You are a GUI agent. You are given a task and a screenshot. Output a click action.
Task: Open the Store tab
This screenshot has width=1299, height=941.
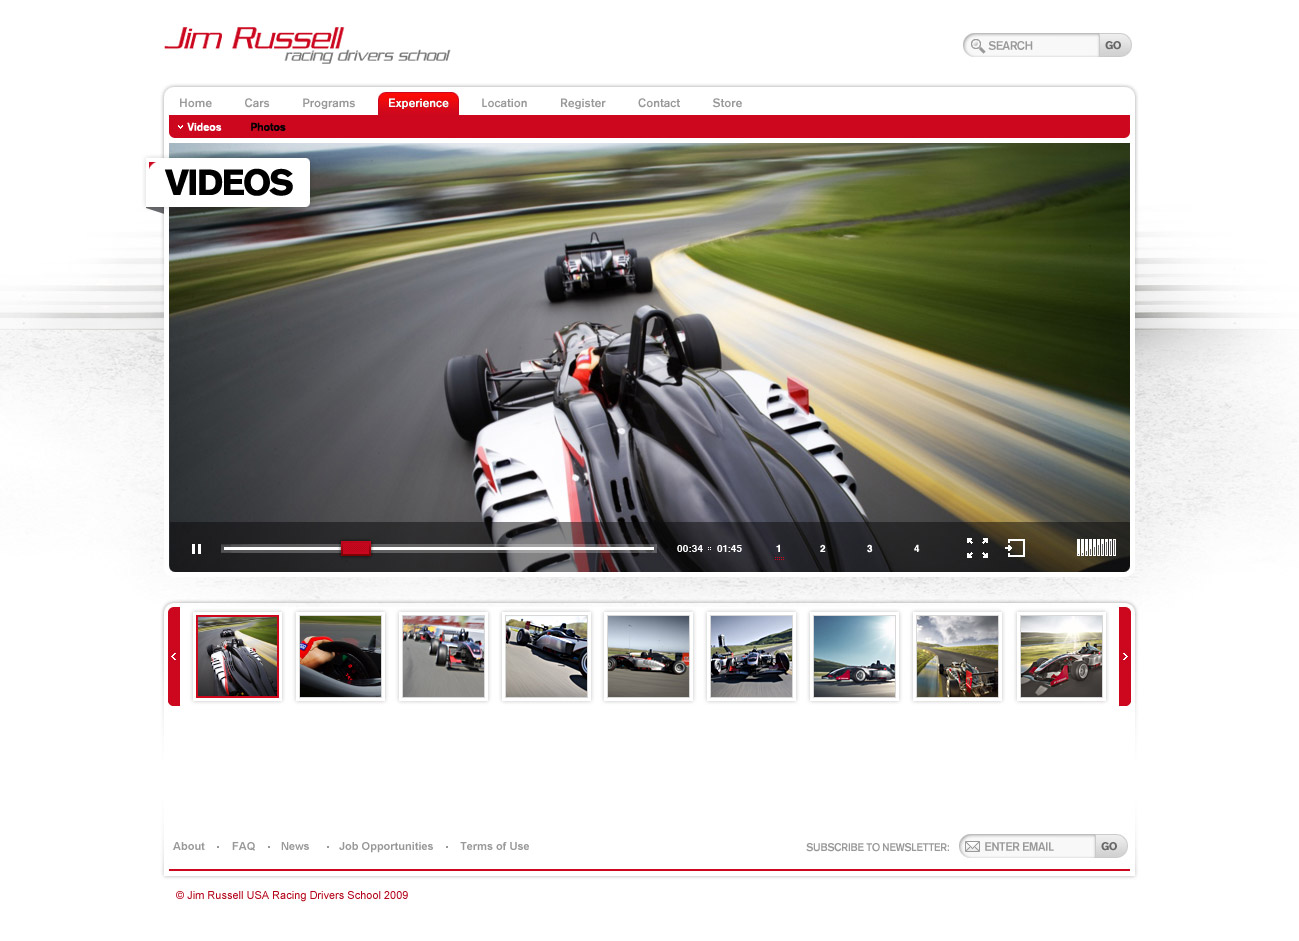[x=727, y=103]
